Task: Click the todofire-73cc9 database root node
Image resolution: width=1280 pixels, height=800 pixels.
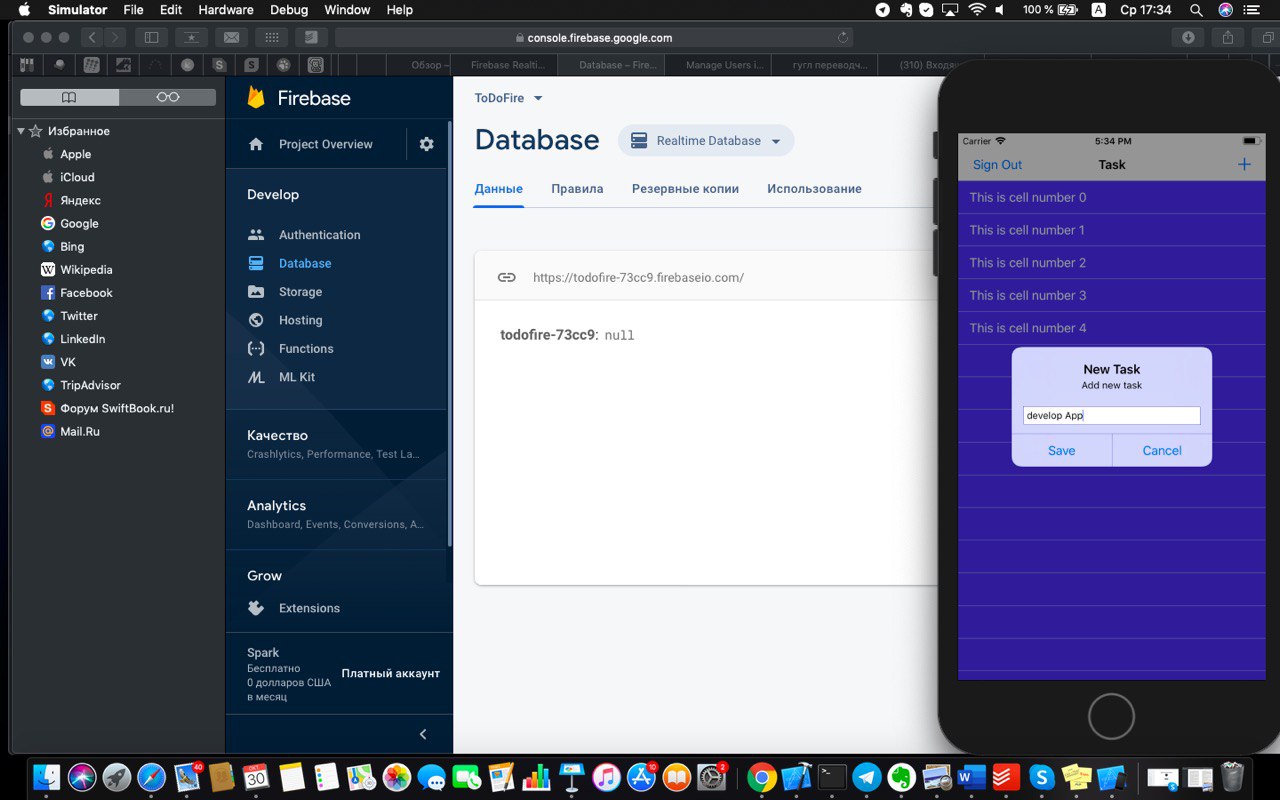Action: click(547, 335)
